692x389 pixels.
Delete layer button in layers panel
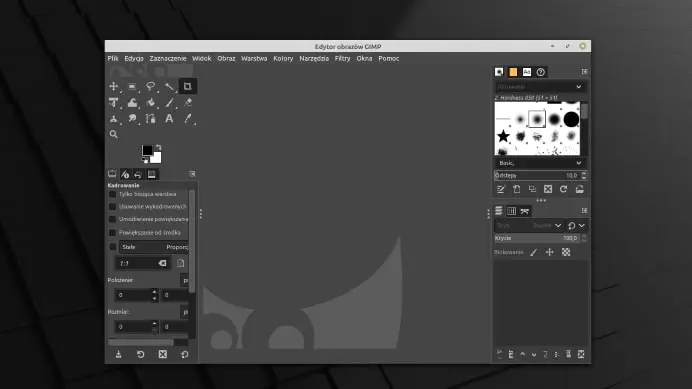[581, 354]
